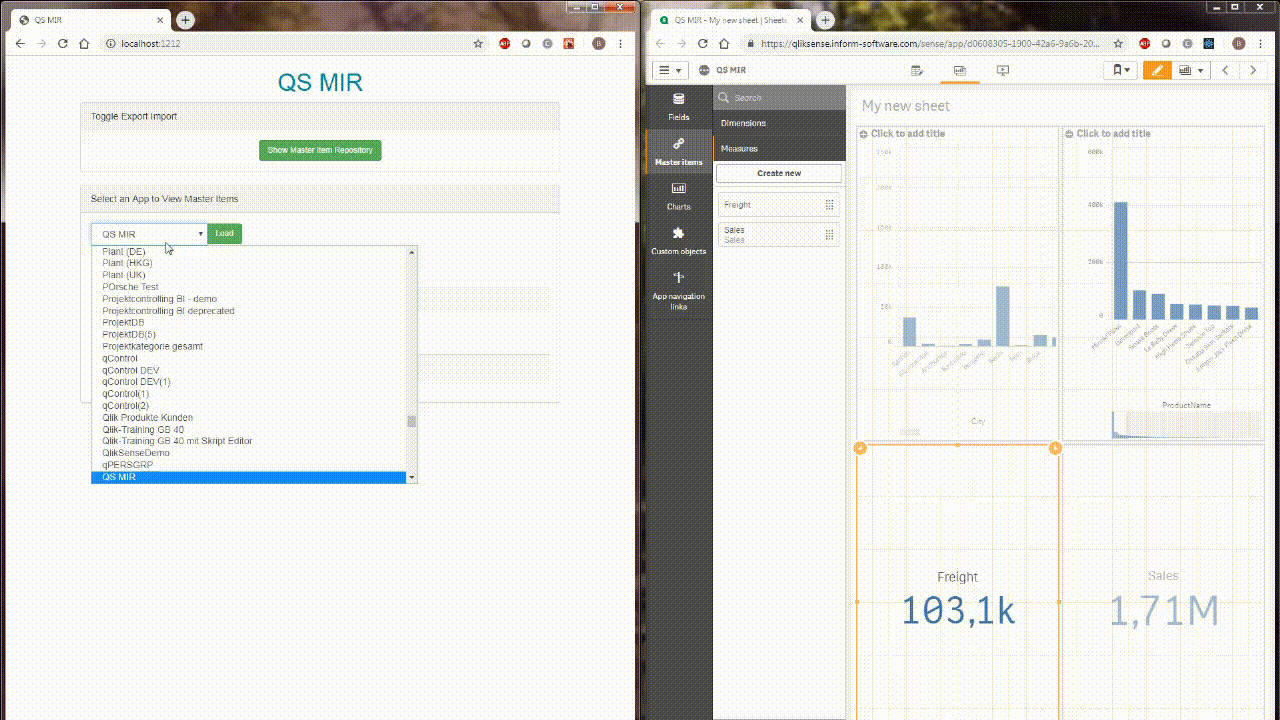Add title to the City bar chart
This screenshot has width=1280, height=720.
[x=907, y=133]
